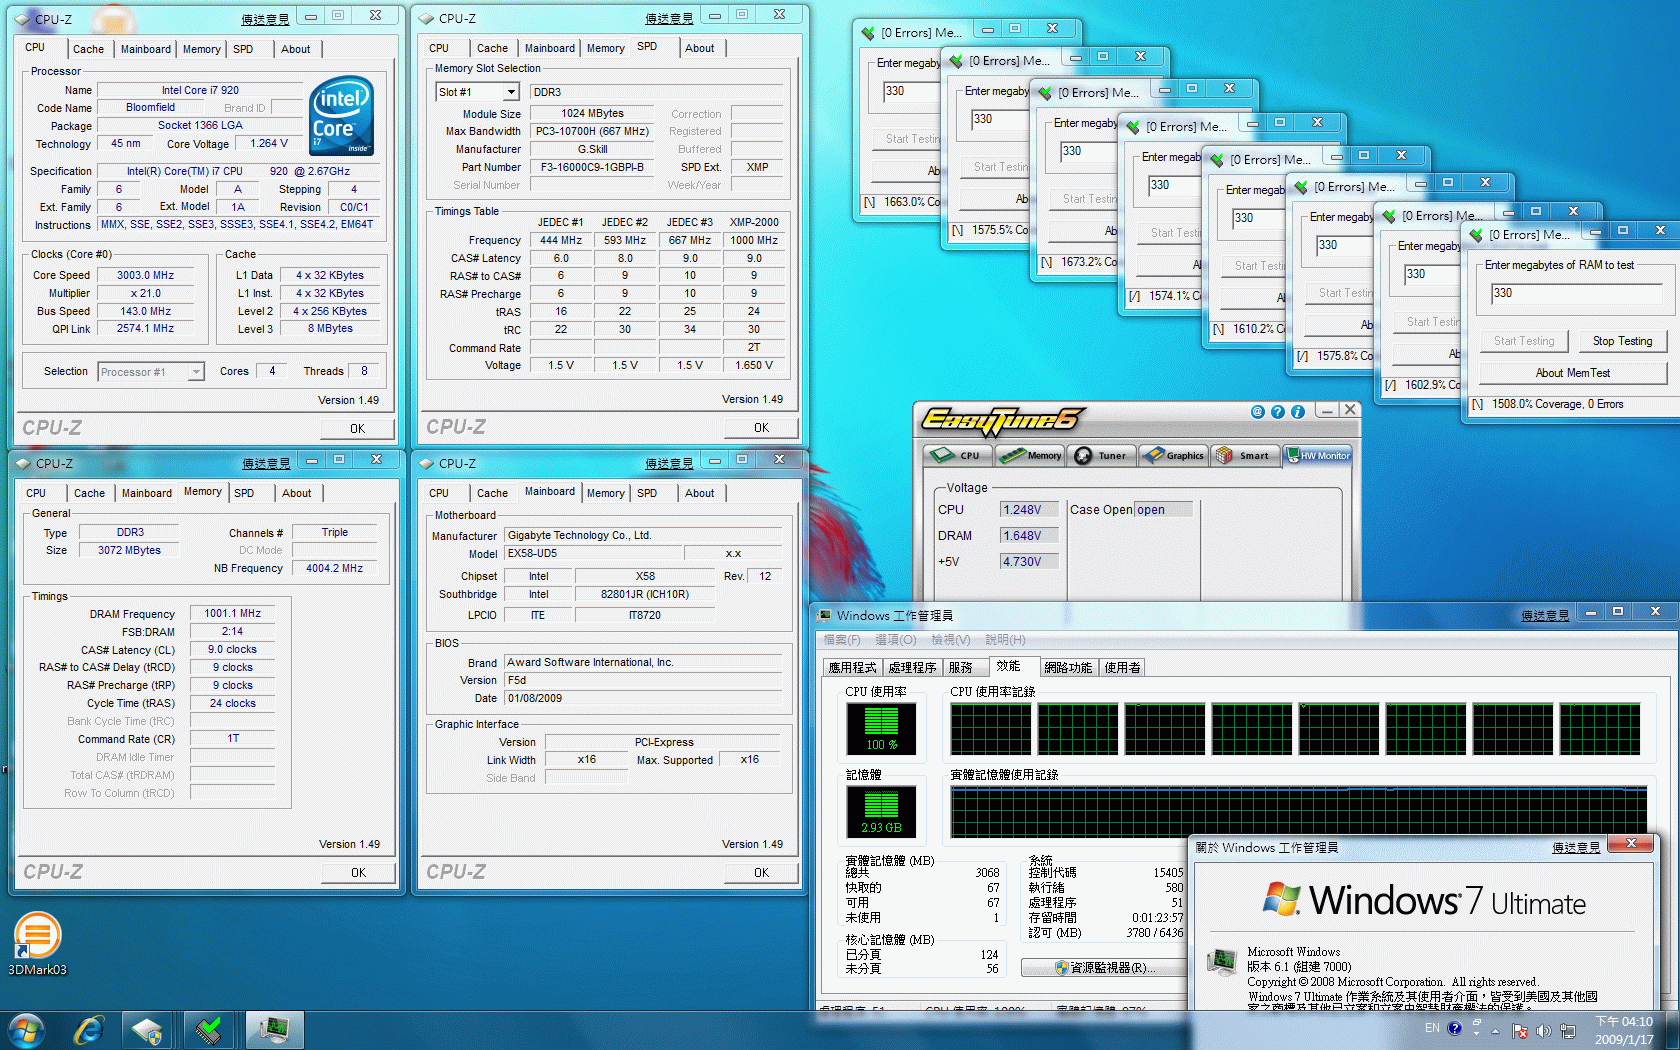Click 傳送意見 link in the About Task Manager dialog
Screen dimensions: 1680x1050
[1576, 848]
